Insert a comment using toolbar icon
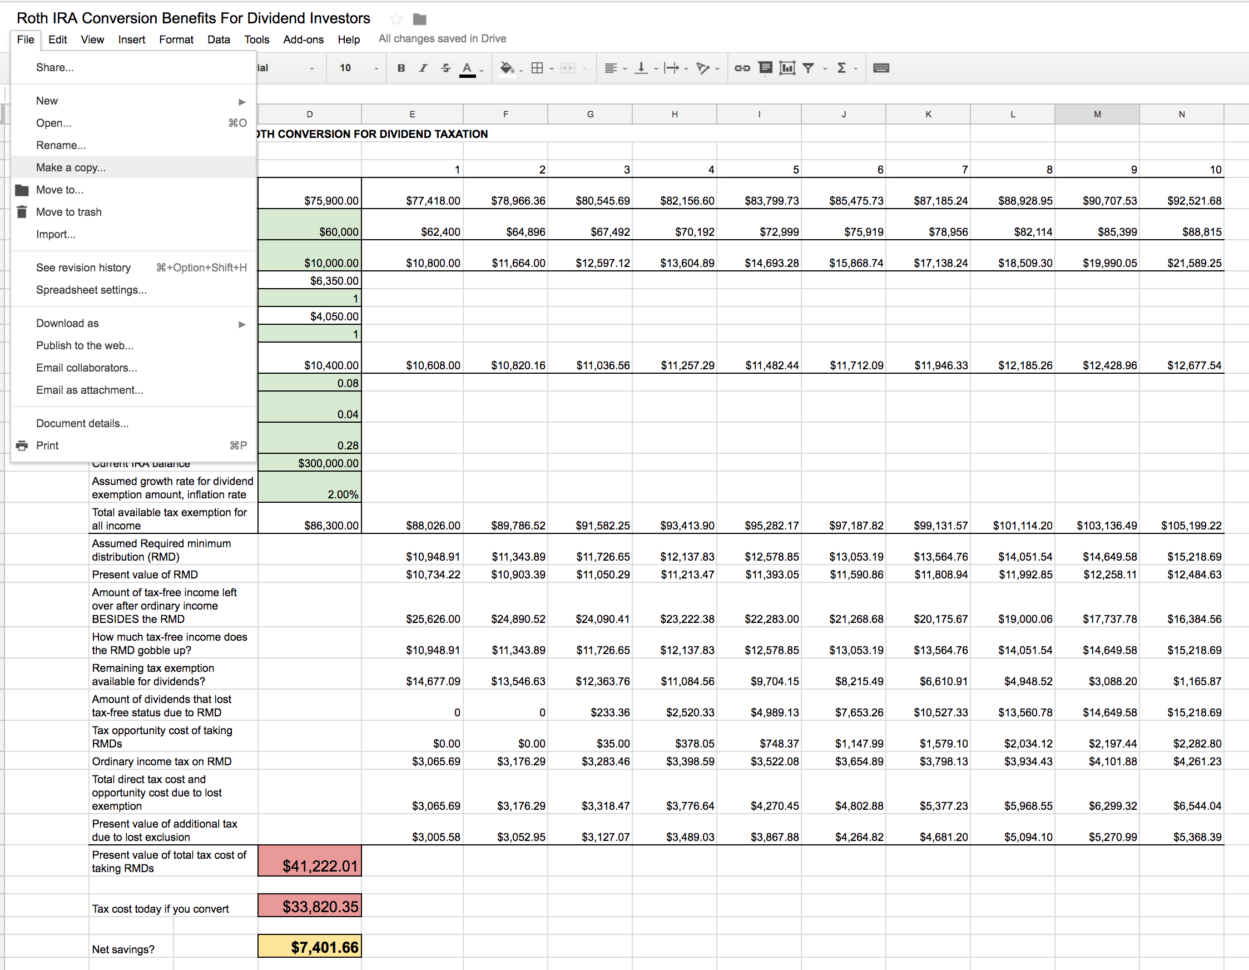 765,68
